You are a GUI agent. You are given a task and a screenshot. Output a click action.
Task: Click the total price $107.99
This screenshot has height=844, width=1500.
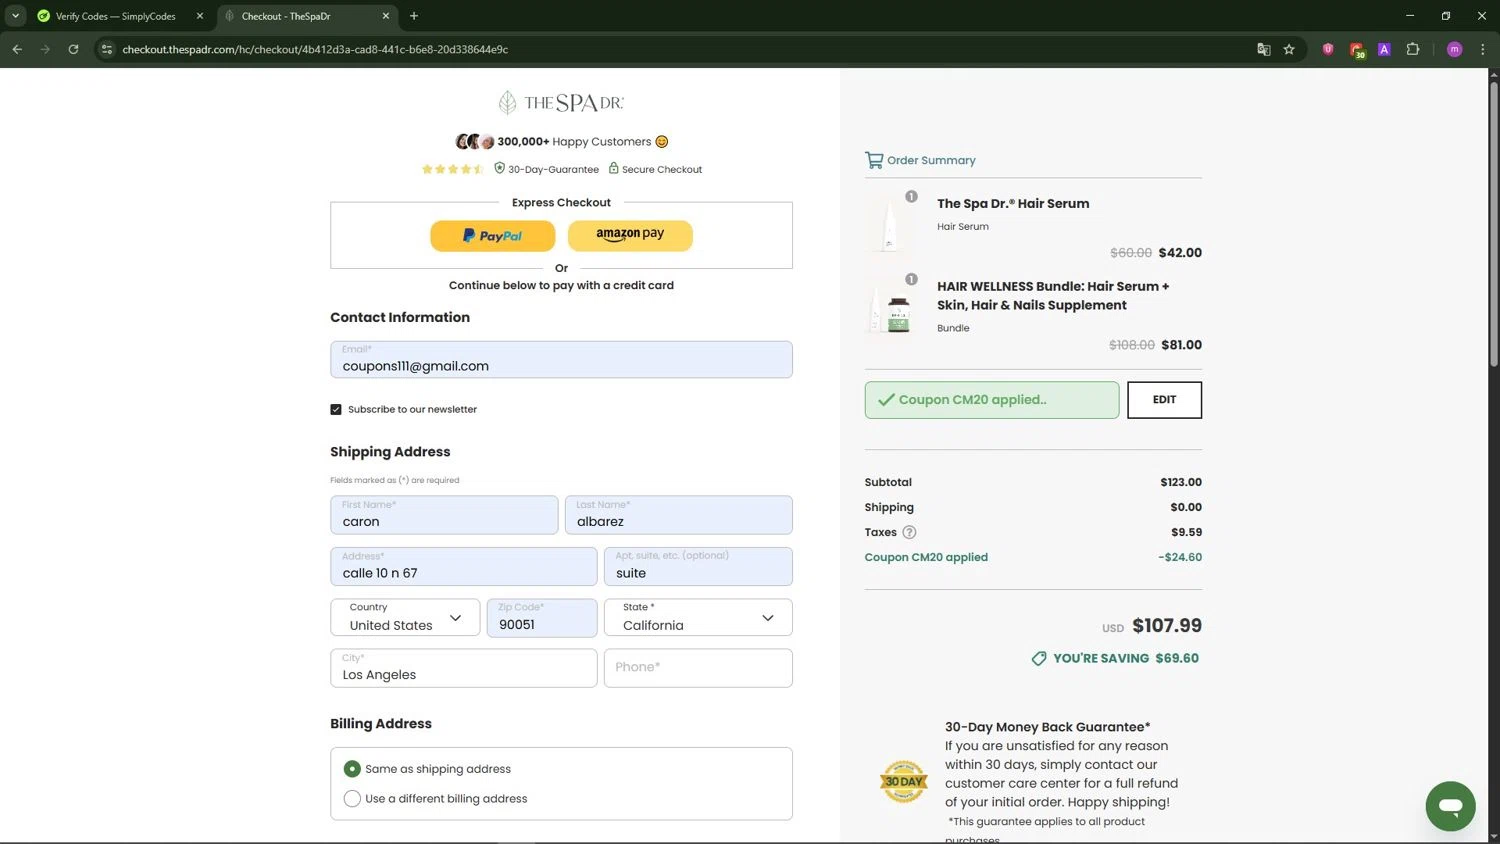1167,626
